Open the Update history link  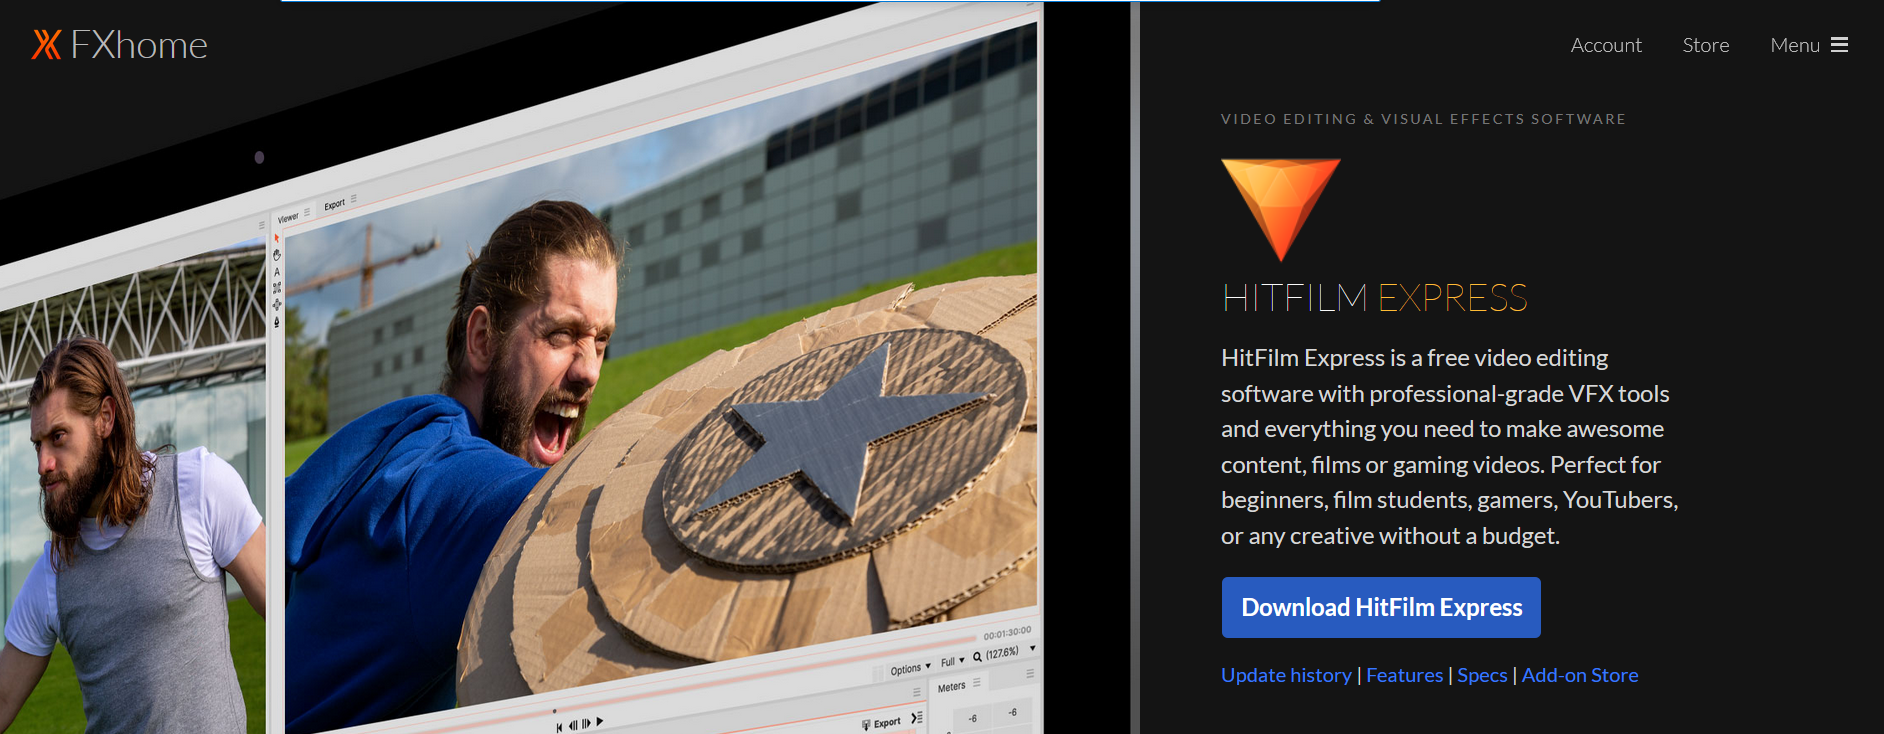pyautogui.click(x=1286, y=675)
